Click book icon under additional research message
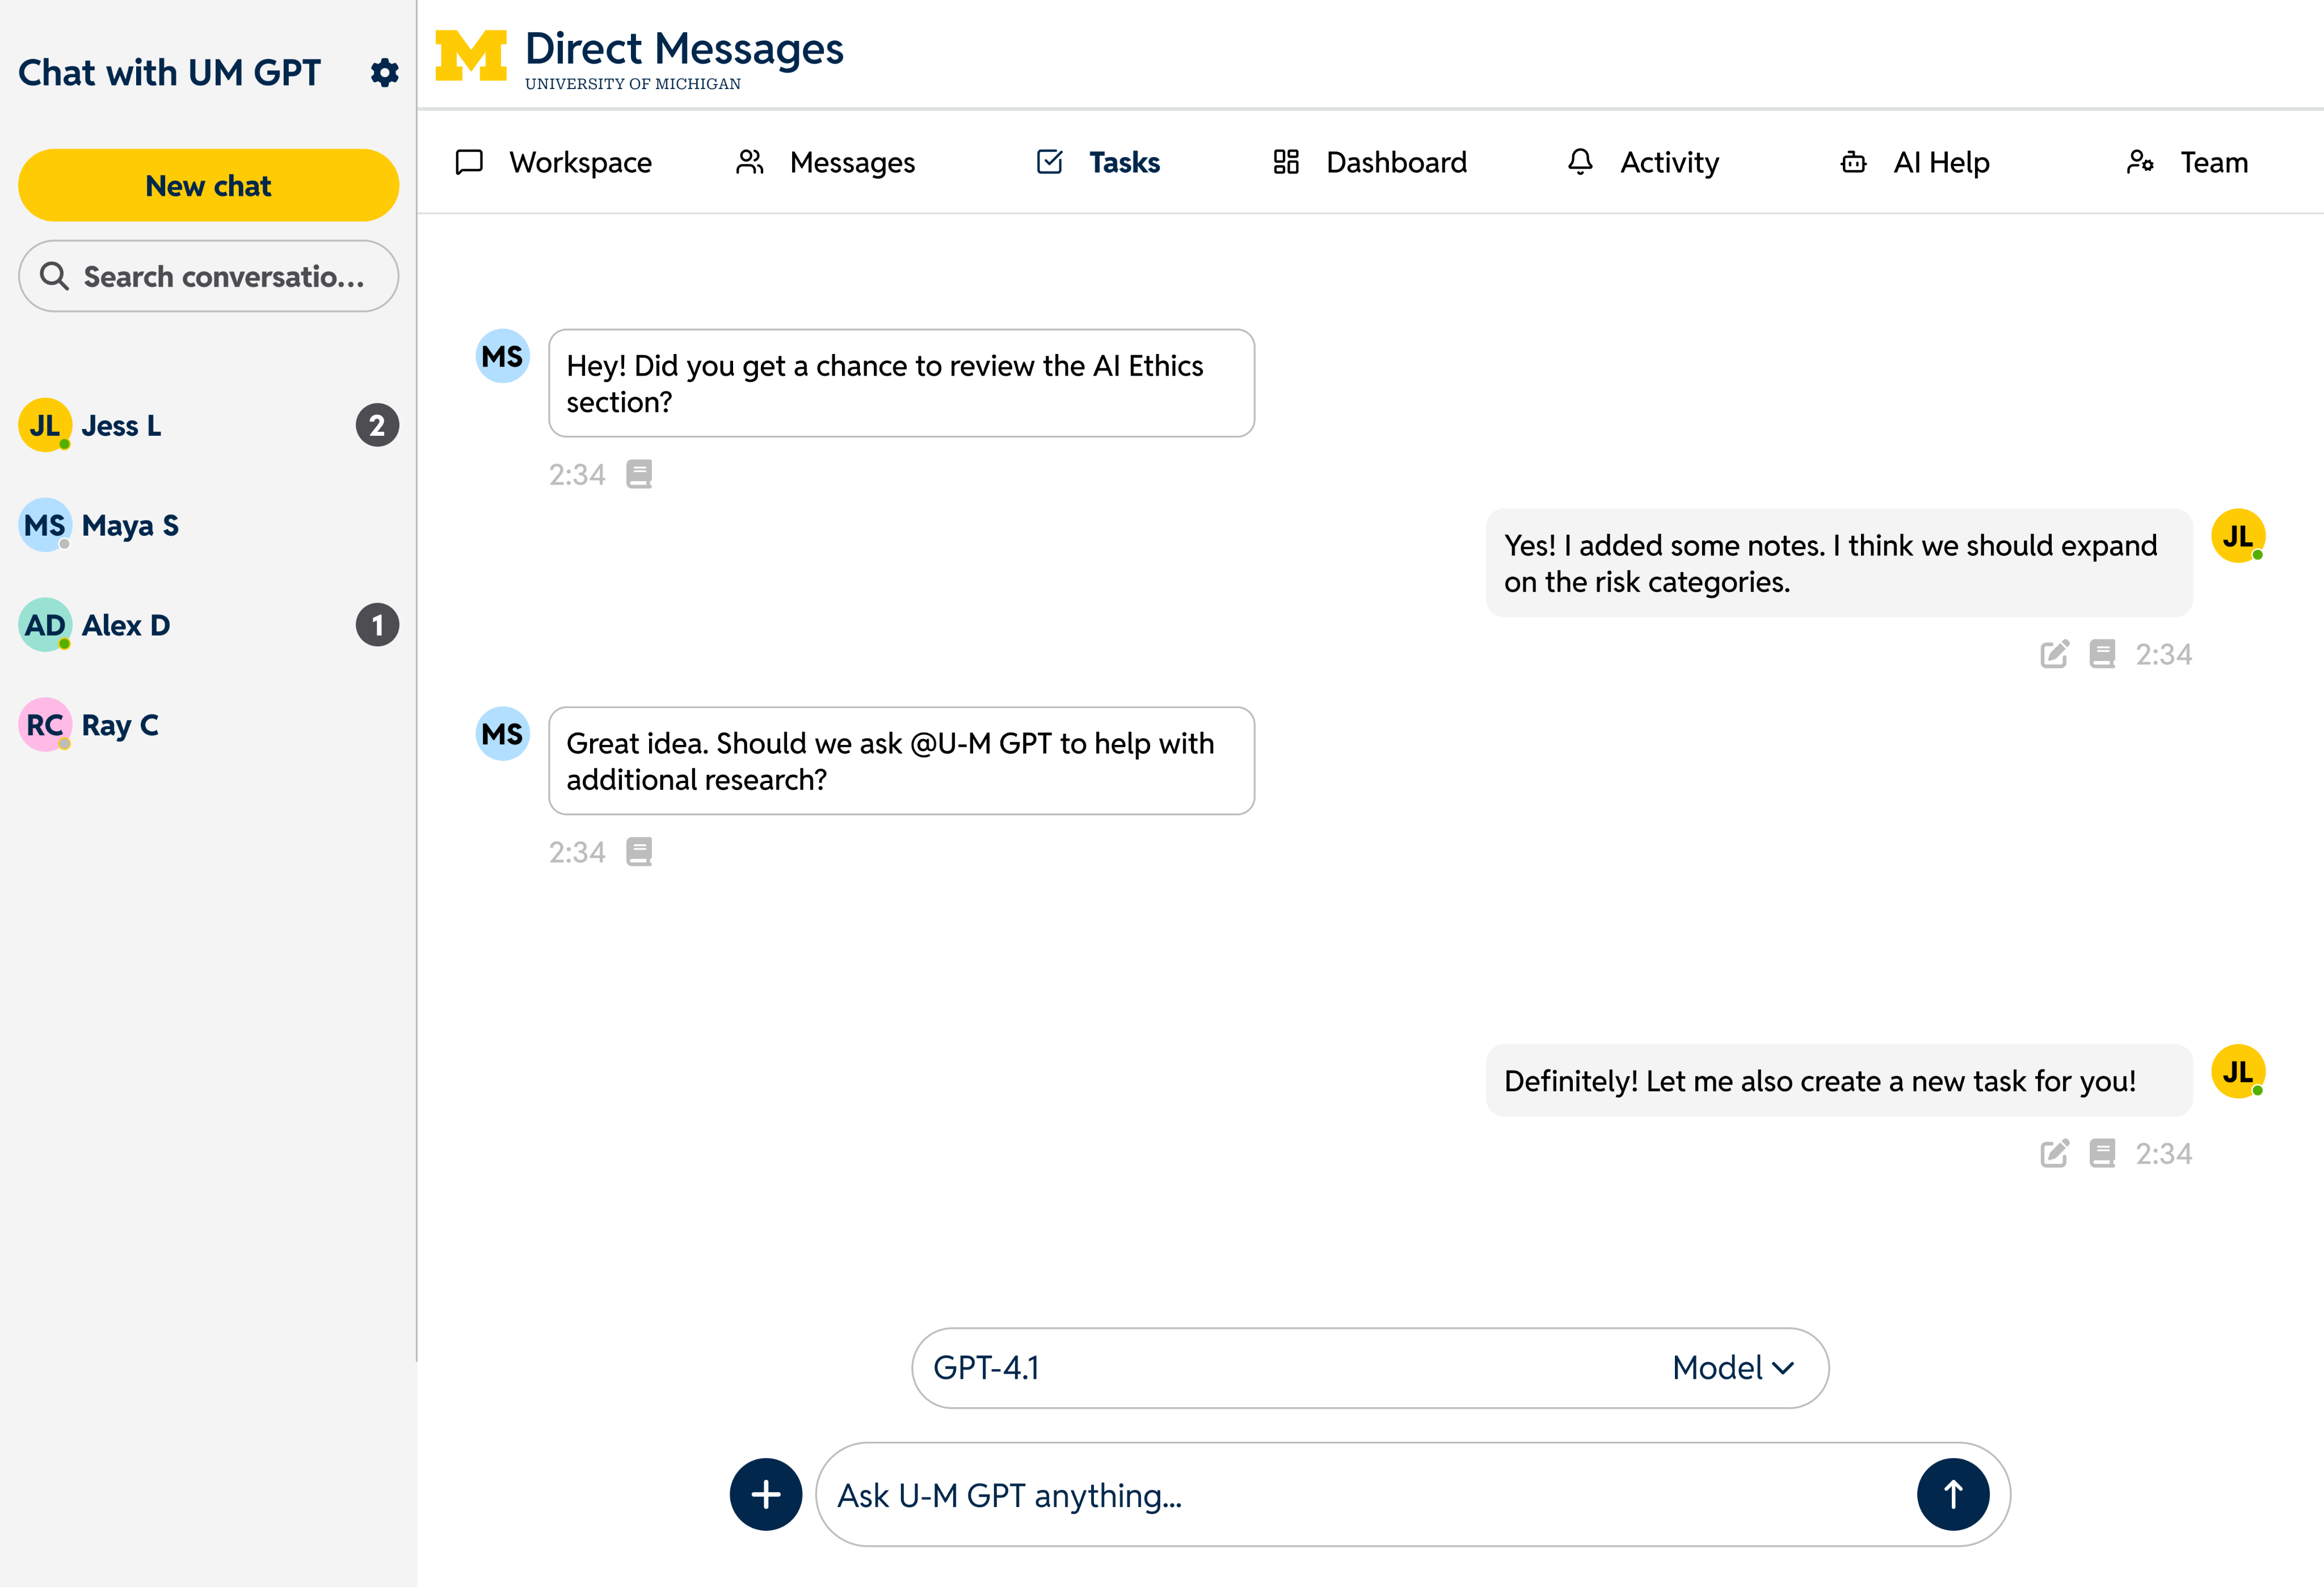2324x1587 pixels. point(639,852)
